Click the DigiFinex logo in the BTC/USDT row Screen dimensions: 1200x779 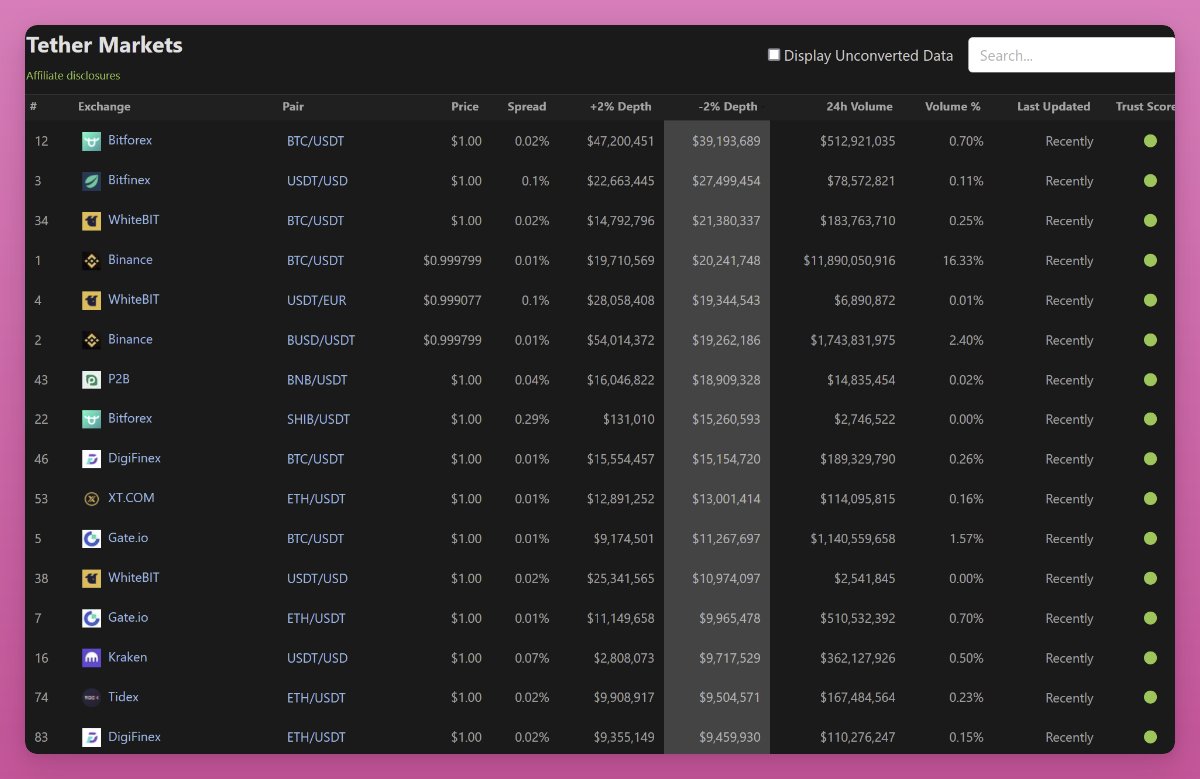click(x=91, y=459)
